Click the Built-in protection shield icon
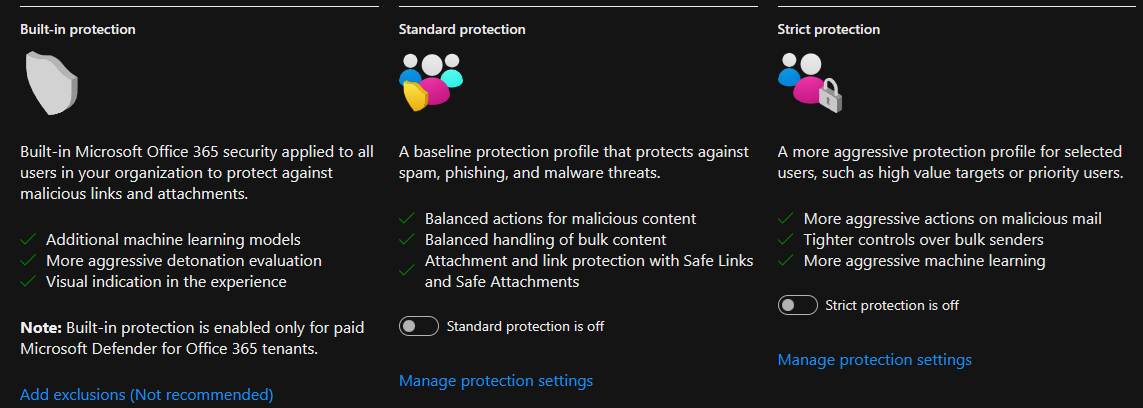The height and width of the screenshot is (408, 1143). pyautogui.click(x=51, y=83)
